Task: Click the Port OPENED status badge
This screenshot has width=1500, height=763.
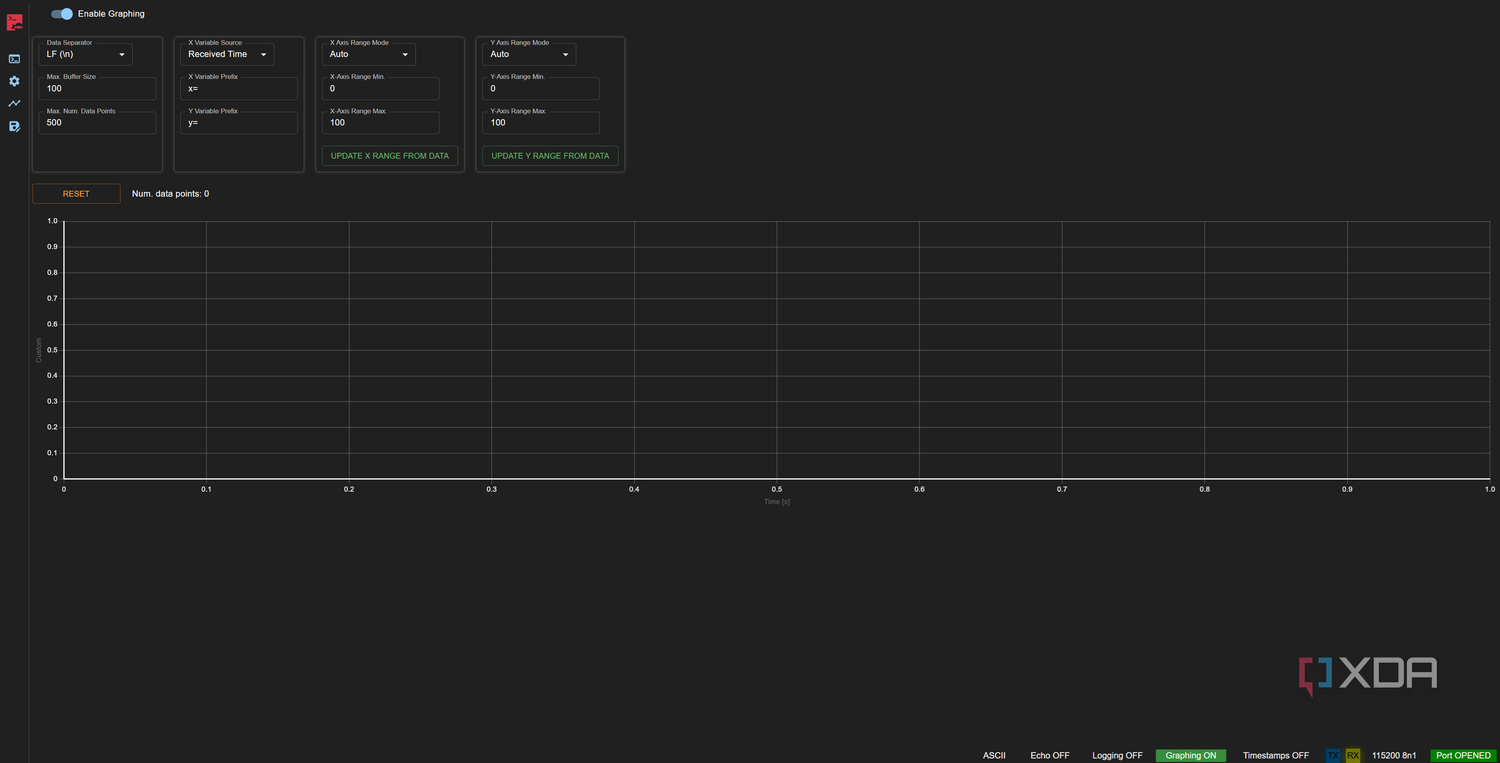Action: click(1465, 756)
